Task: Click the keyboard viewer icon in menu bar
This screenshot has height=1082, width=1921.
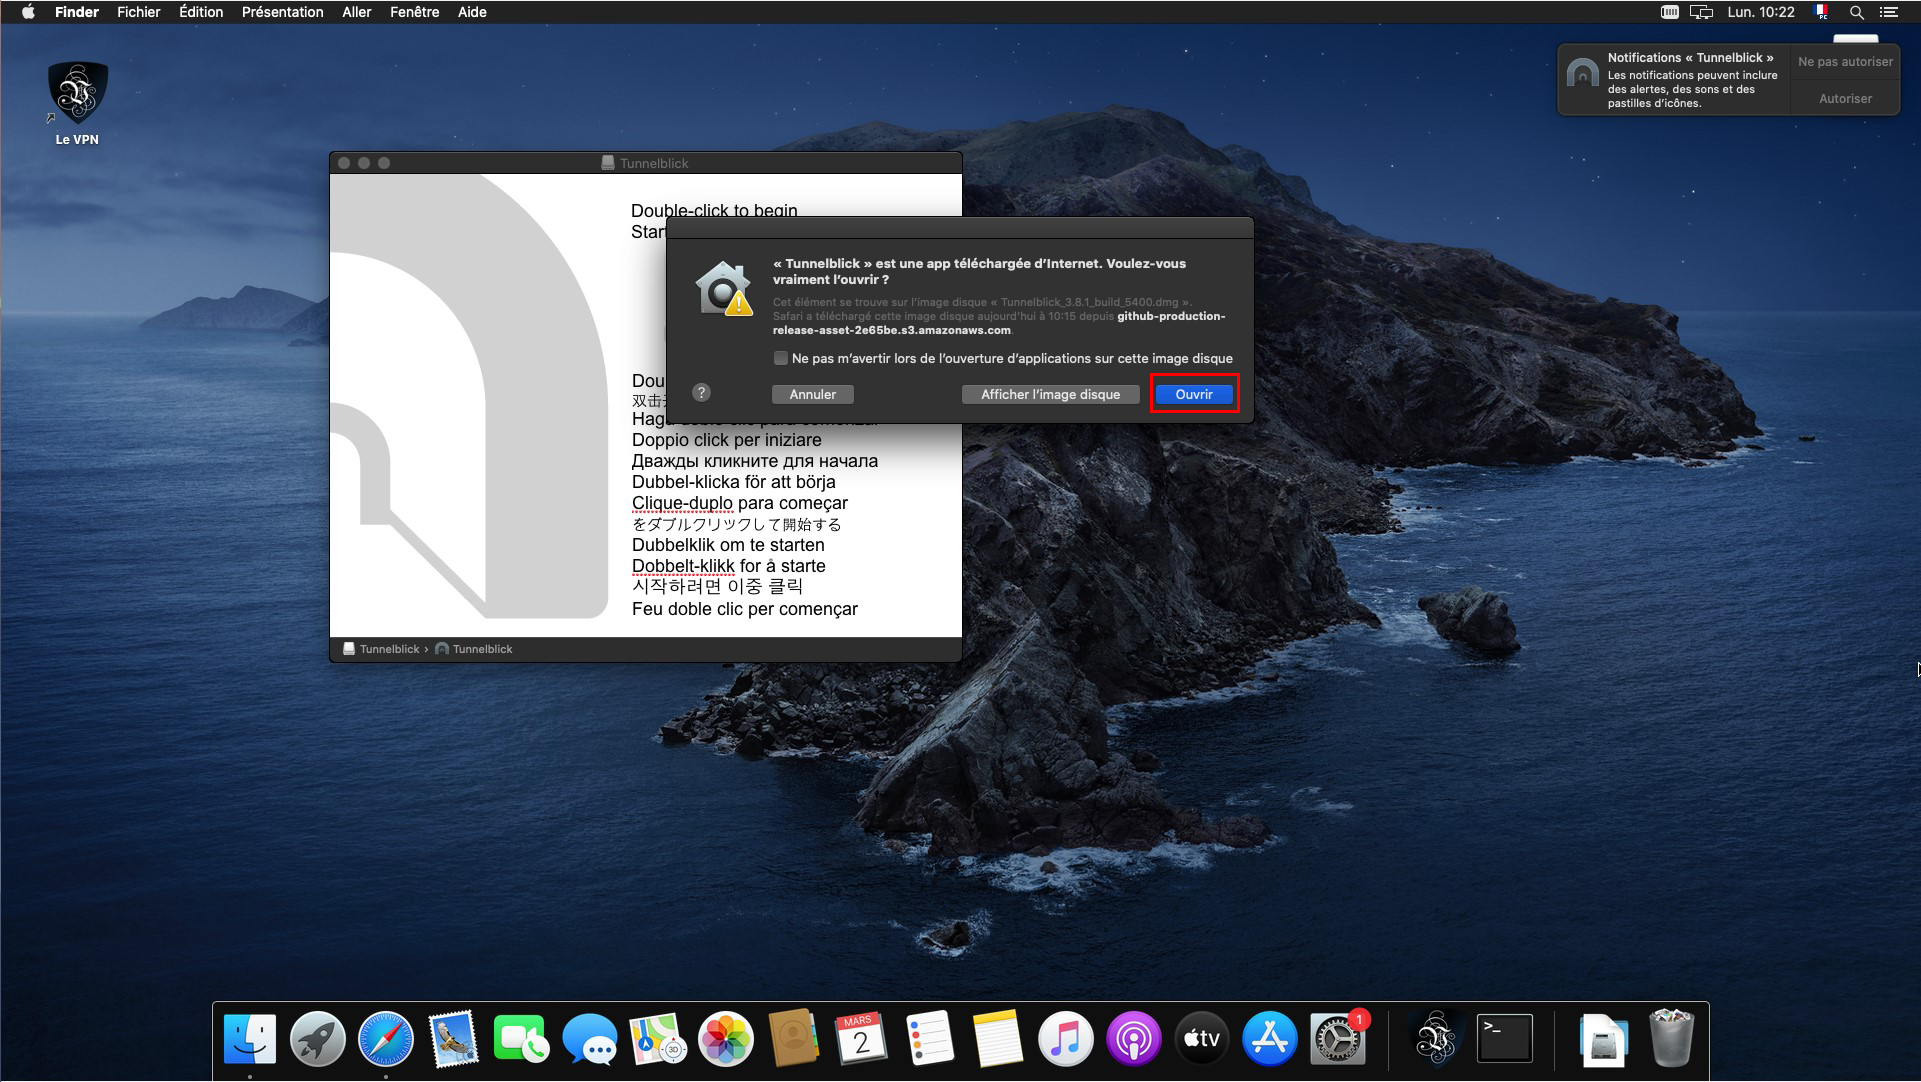Action: click(x=1669, y=12)
